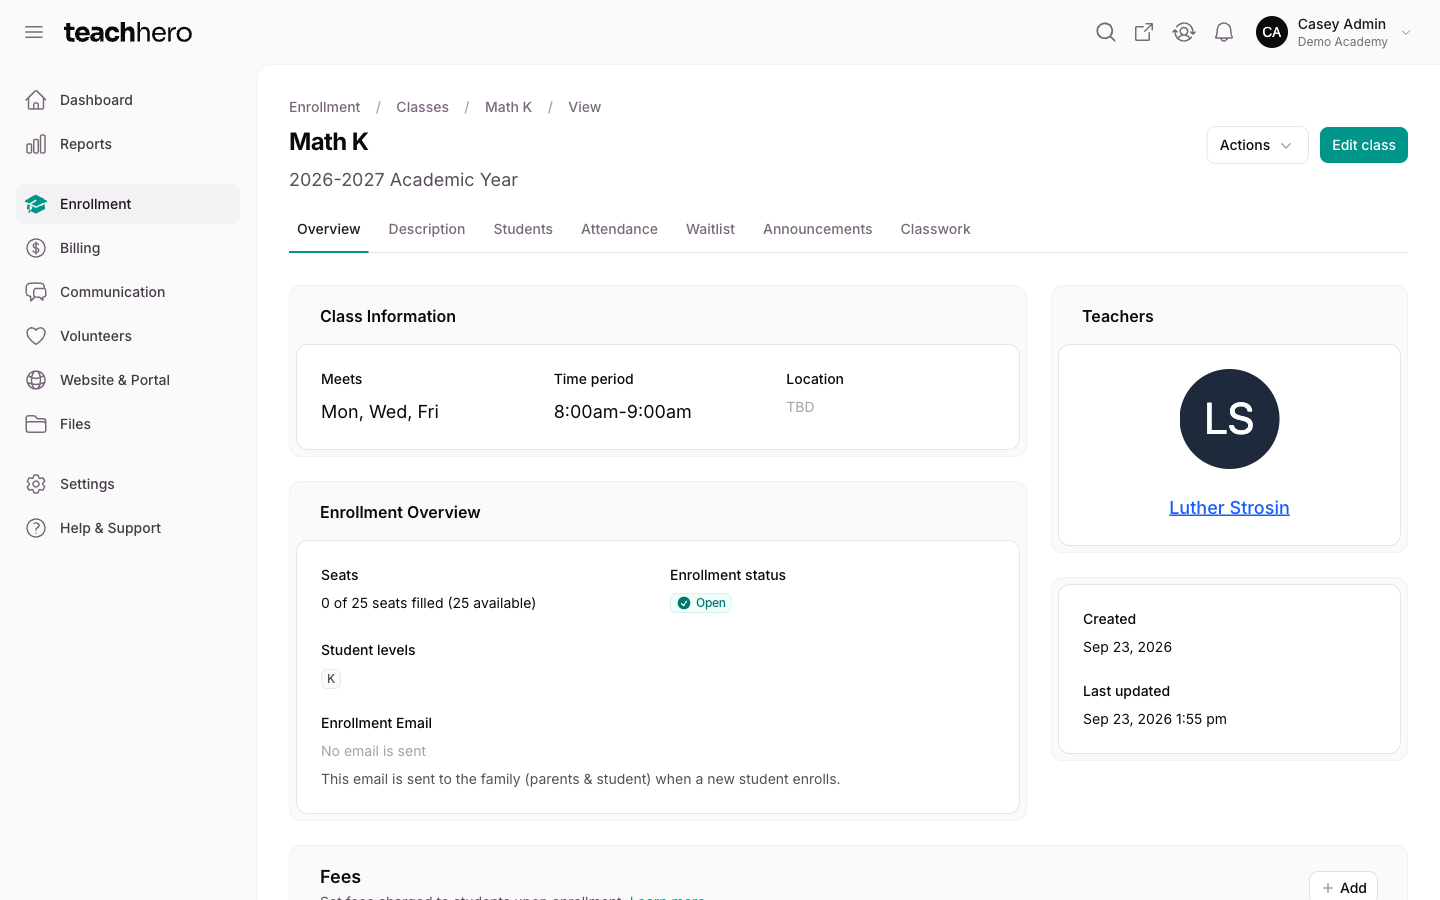This screenshot has width=1440, height=900.
Task: Open Reports in sidebar
Action: [128, 144]
